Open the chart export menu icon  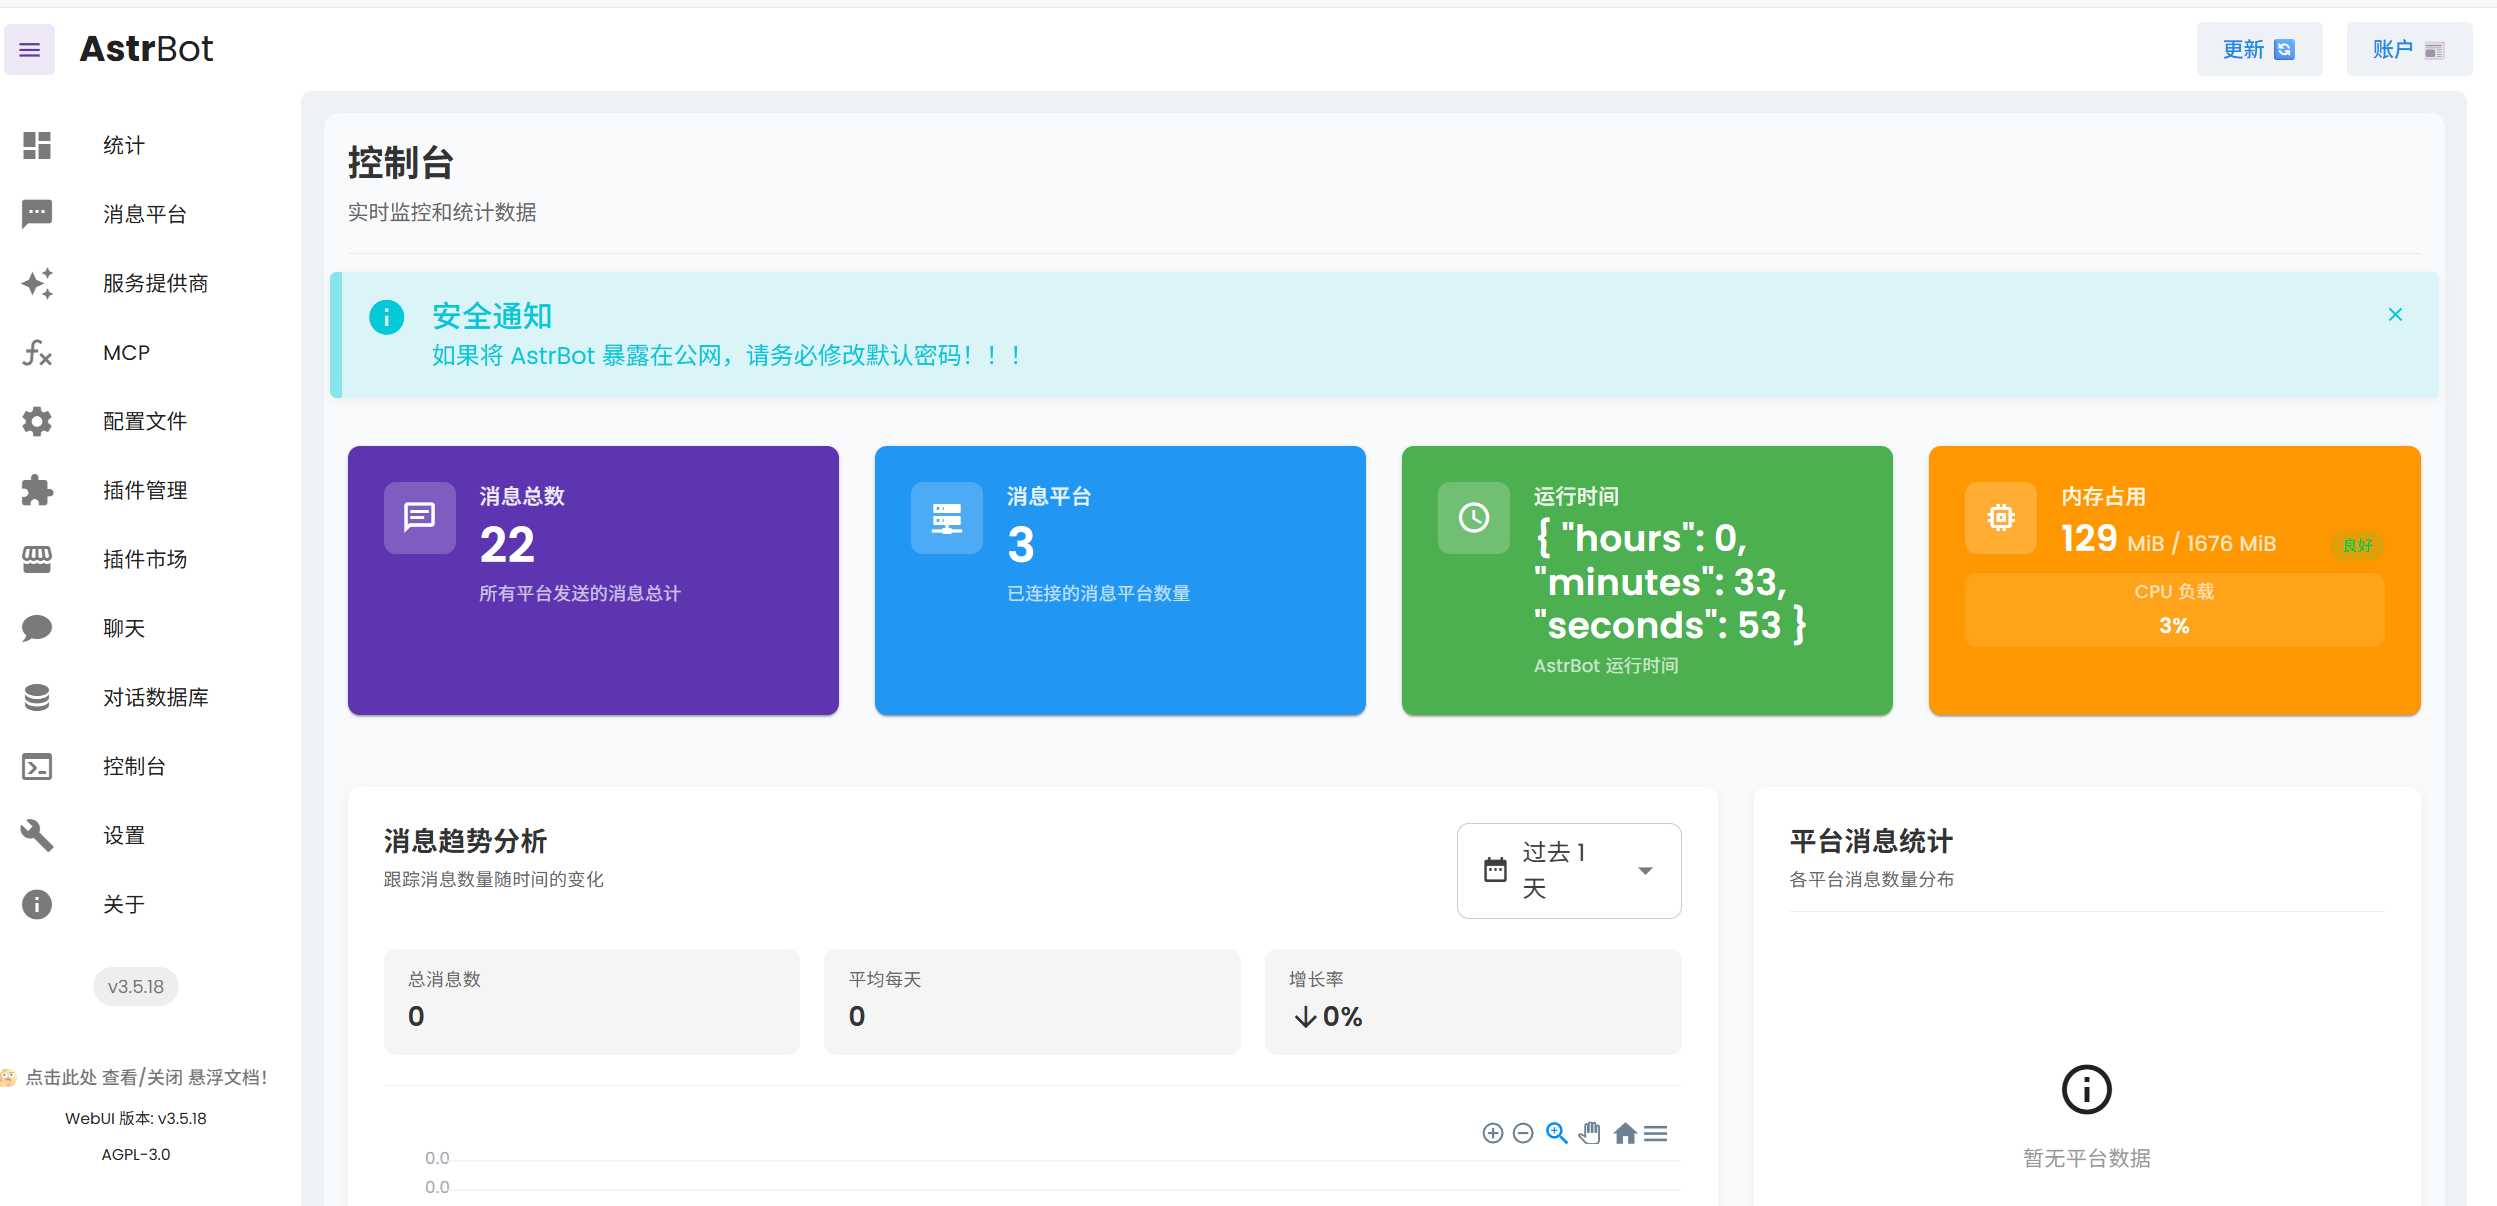pyautogui.click(x=1656, y=1133)
